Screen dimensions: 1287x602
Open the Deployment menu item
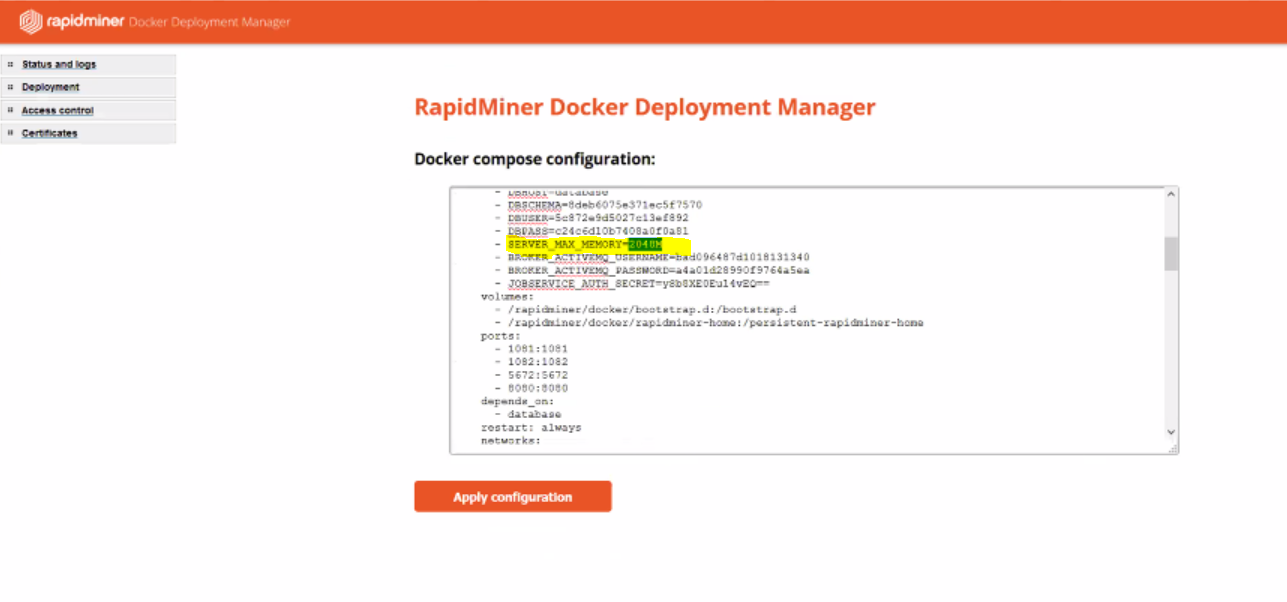(x=50, y=87)
